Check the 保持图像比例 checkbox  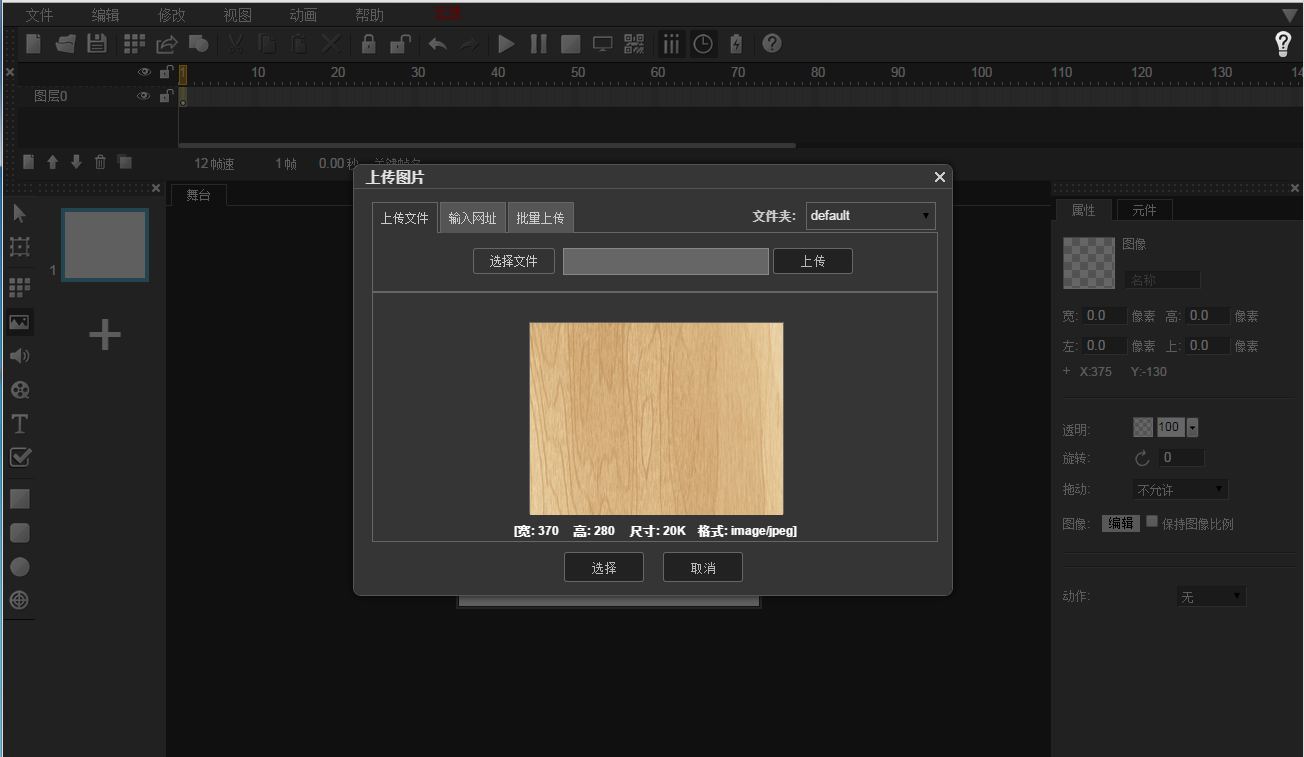[1152, 522]
